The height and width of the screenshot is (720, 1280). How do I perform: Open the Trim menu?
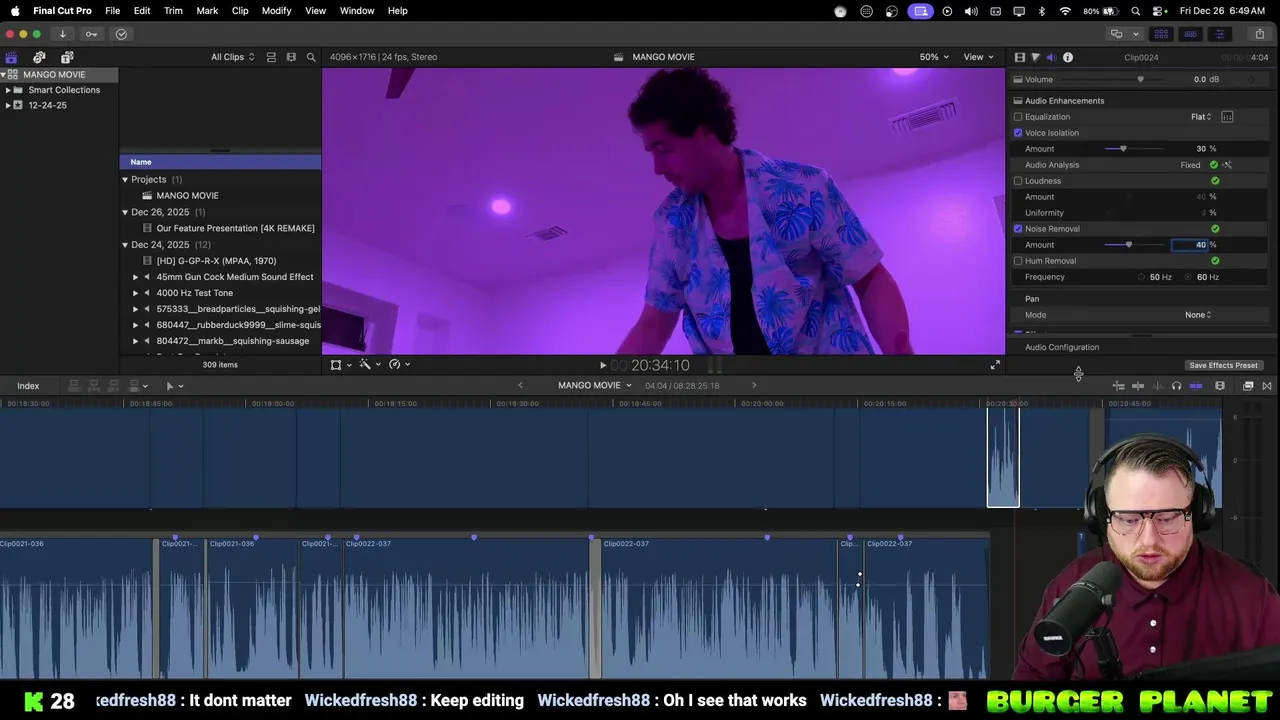[173, 11]
